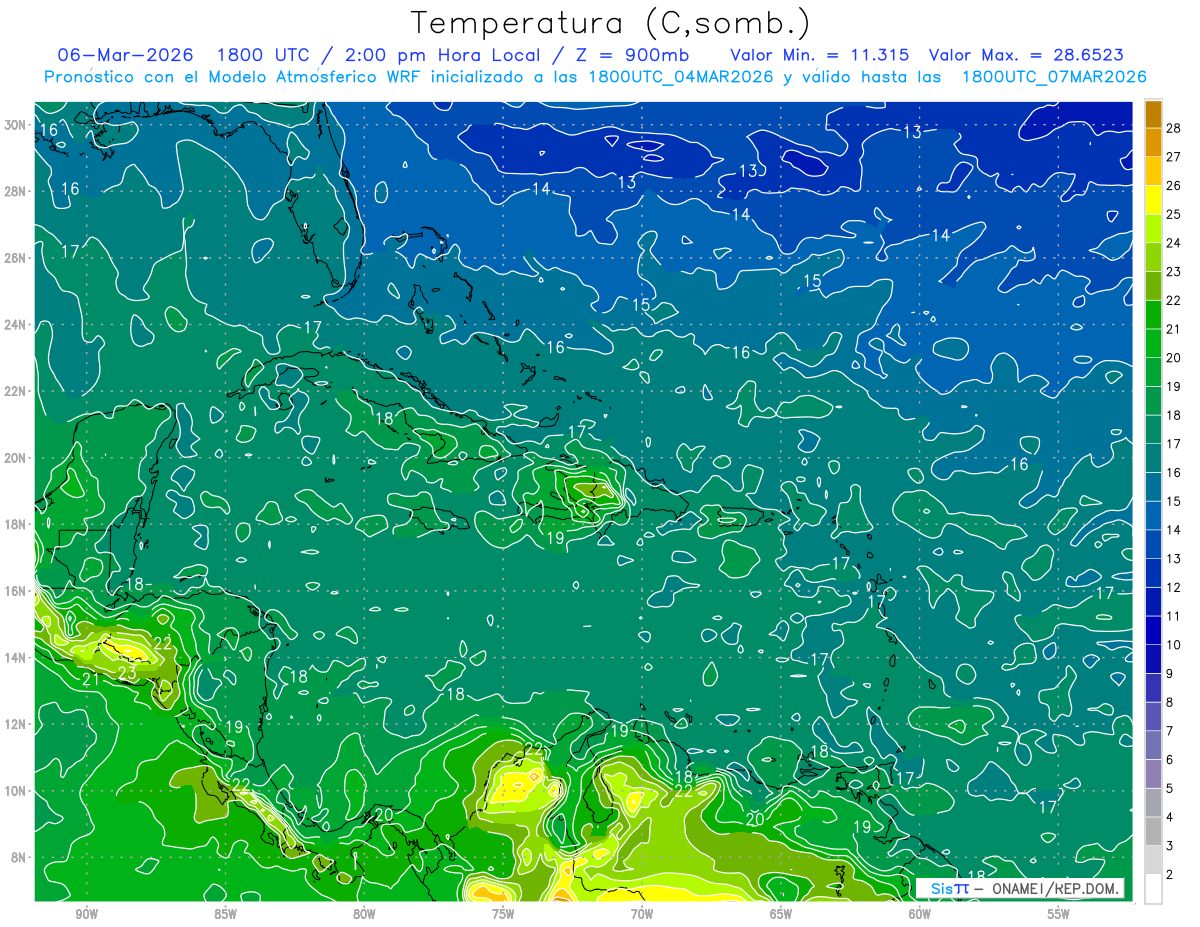This screenshot has width=1200, height=927.
Task: Click the "65W" longitude axis label
Action: (x=781, y=915)
